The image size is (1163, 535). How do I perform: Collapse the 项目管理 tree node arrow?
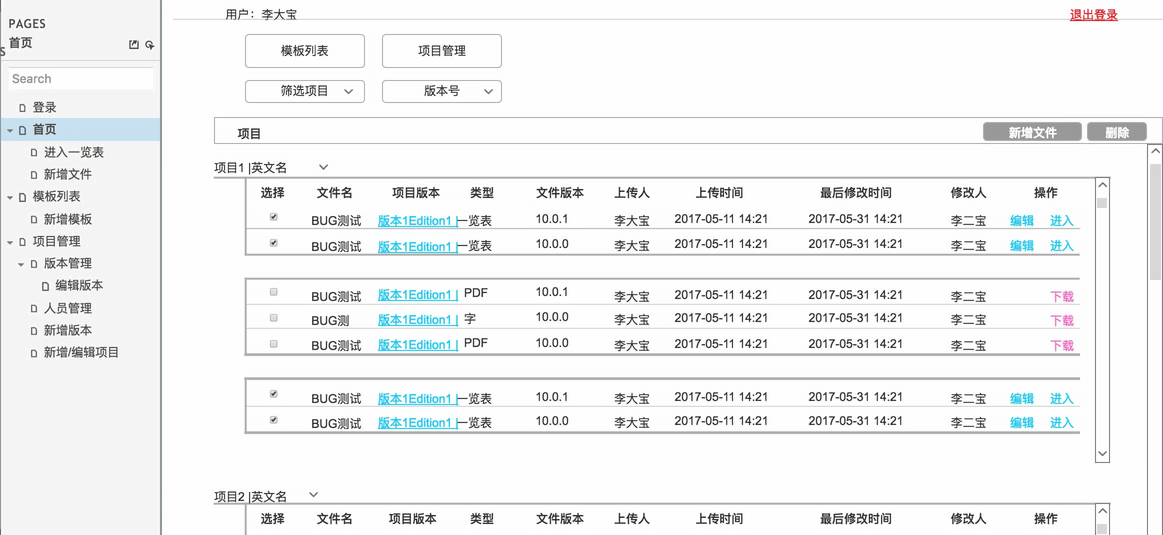(x=10, y=242)
